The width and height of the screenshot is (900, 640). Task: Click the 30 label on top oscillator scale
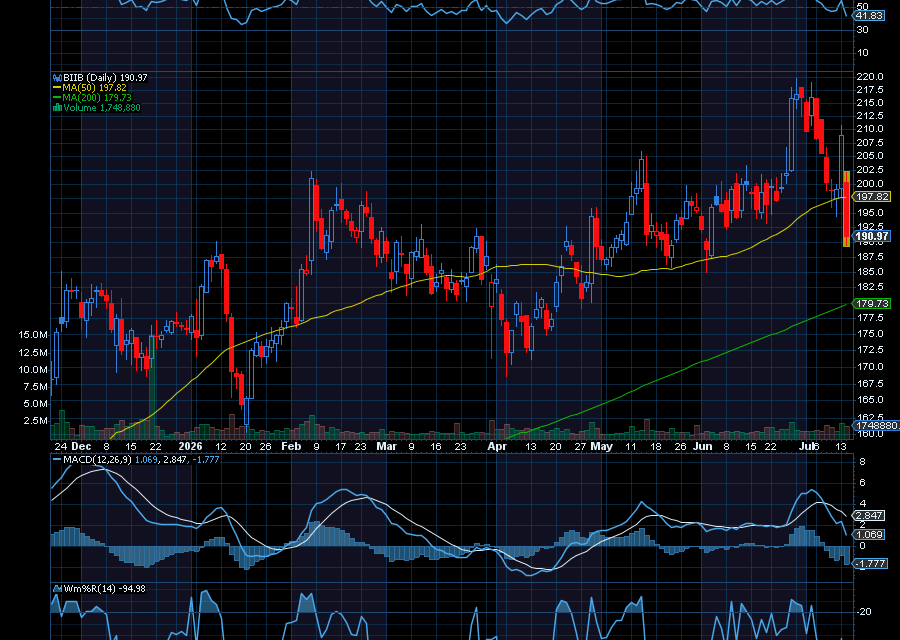pyautogui.click(x=862, y=29)
